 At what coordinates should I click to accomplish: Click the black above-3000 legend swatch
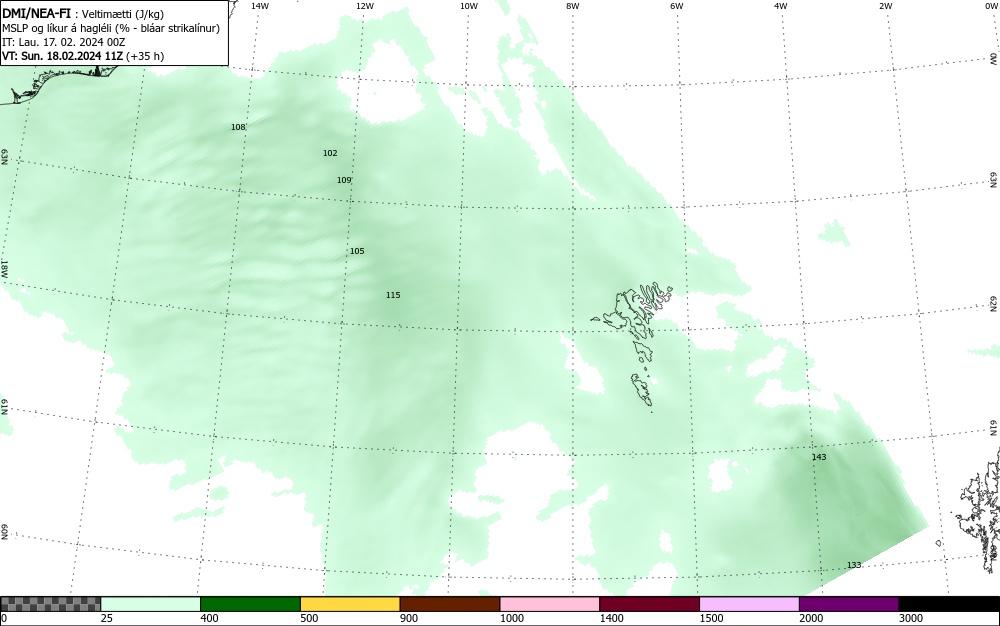click(949, 604)
